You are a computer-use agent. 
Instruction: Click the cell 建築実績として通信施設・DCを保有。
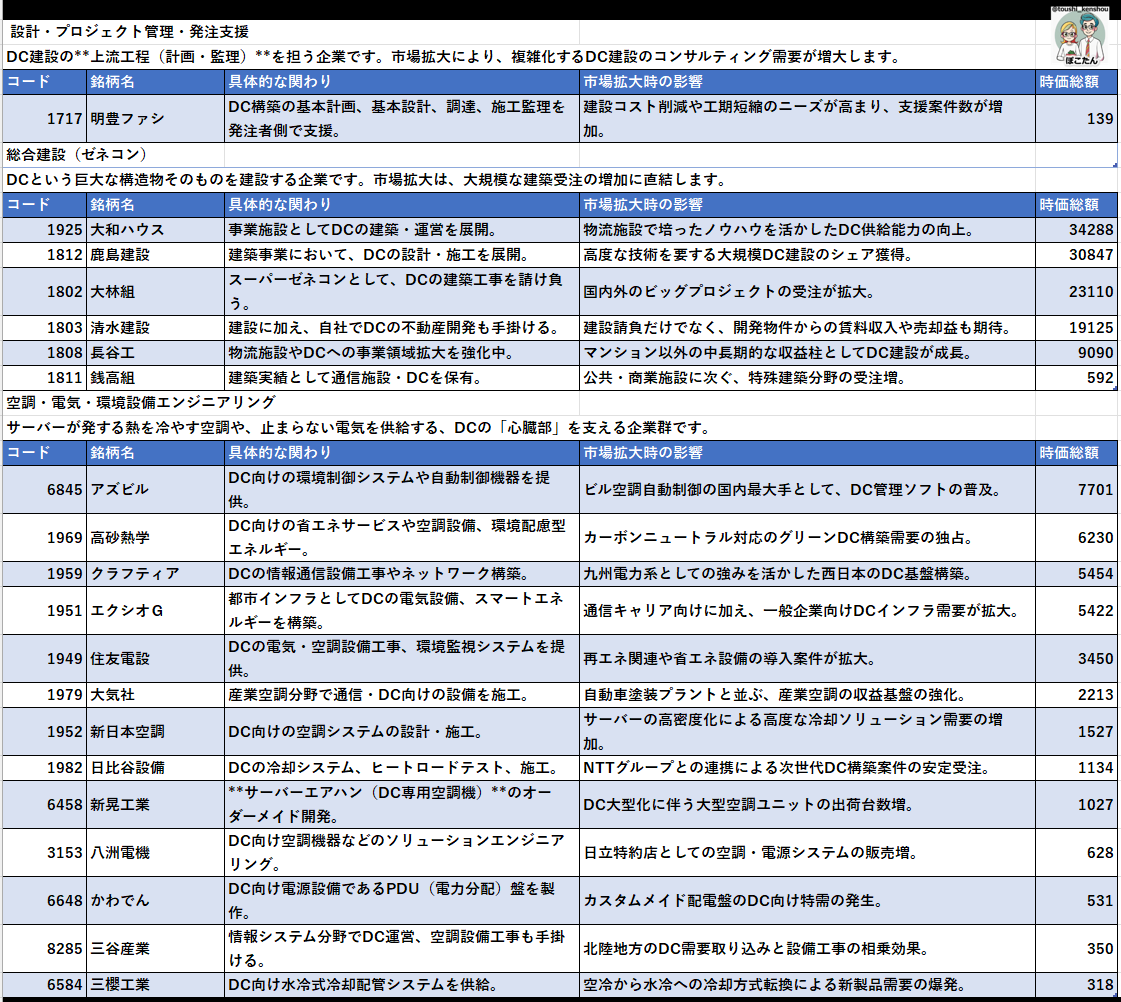coord(402,378)
